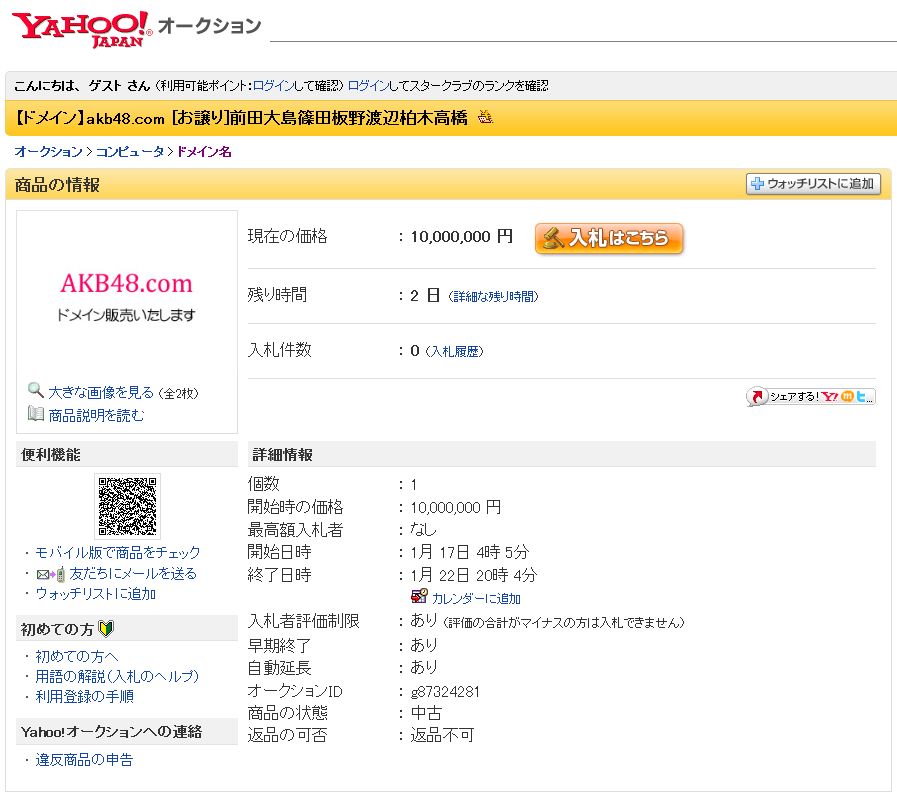897x800 pixels.
Task: Go to the ドメイン名 breadcrumb link
Action: coord(204,152)
